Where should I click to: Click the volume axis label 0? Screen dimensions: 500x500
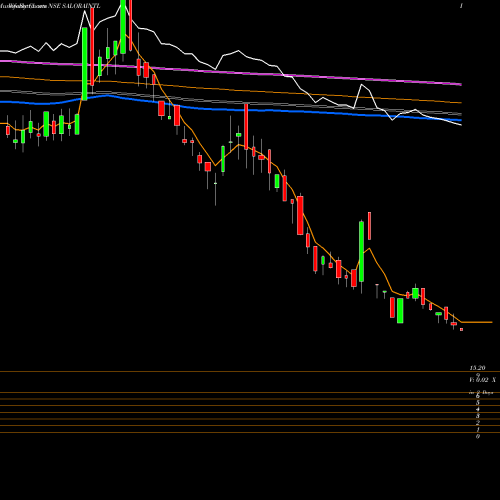pos(478,436)
